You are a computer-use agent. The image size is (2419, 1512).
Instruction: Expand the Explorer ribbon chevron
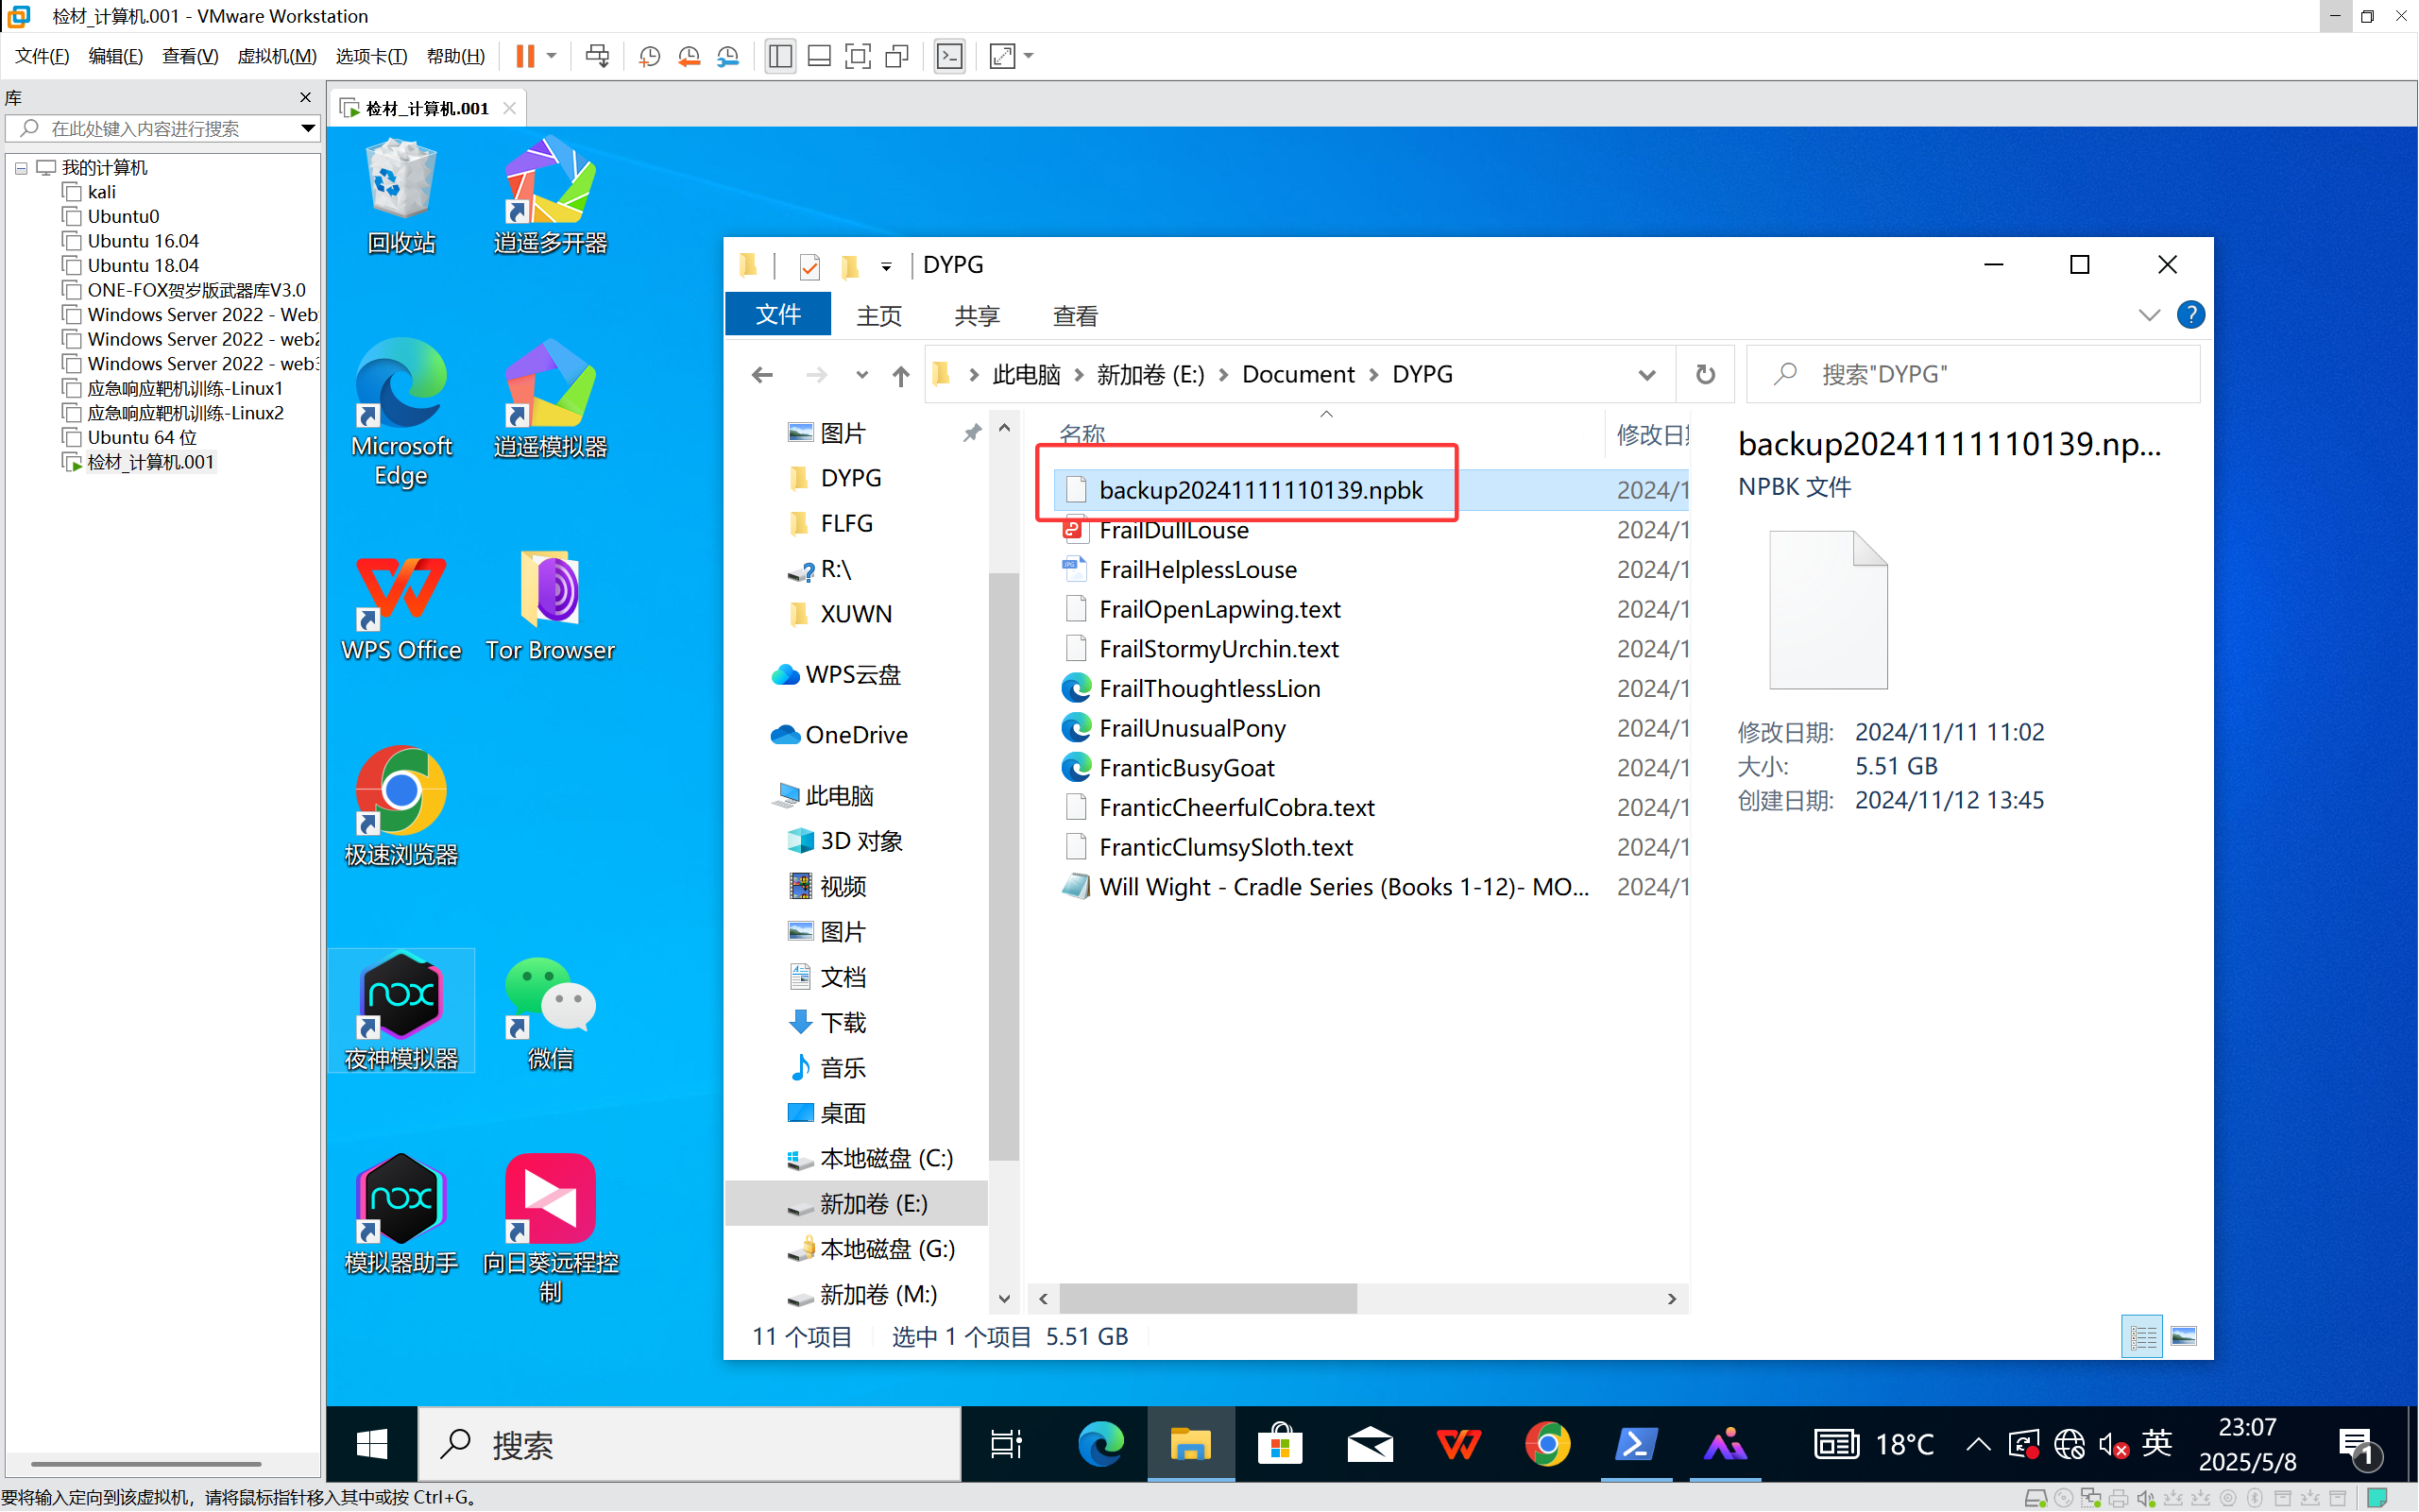click(2149, 315)
